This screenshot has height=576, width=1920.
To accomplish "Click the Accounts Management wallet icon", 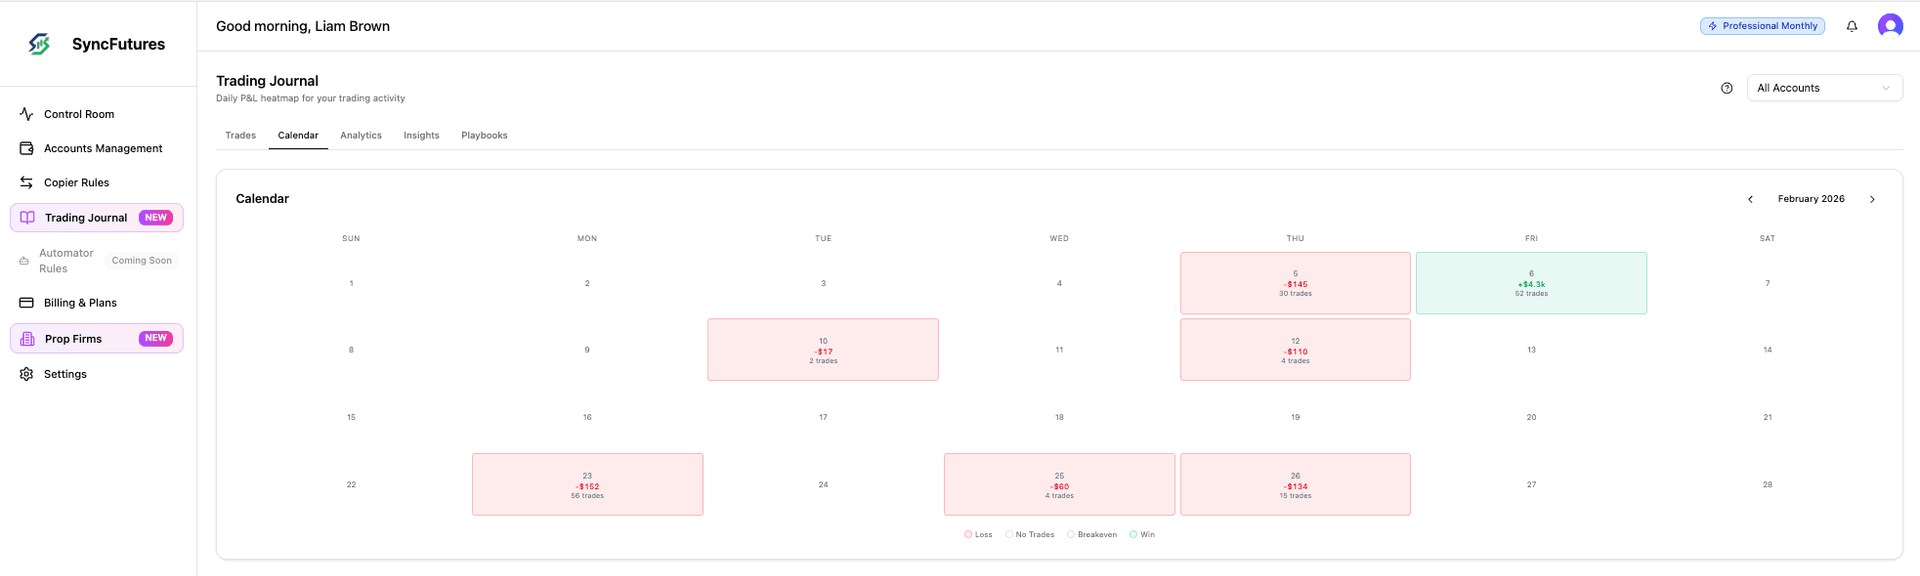I will pos(26,147).
